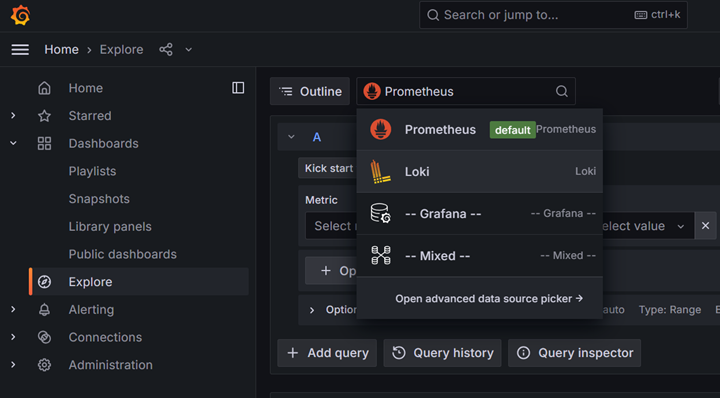Screen dimensions: 720x398
Task: Click the Dashboards grid icon
Action: pyautogui.click(x=45, y=144)
